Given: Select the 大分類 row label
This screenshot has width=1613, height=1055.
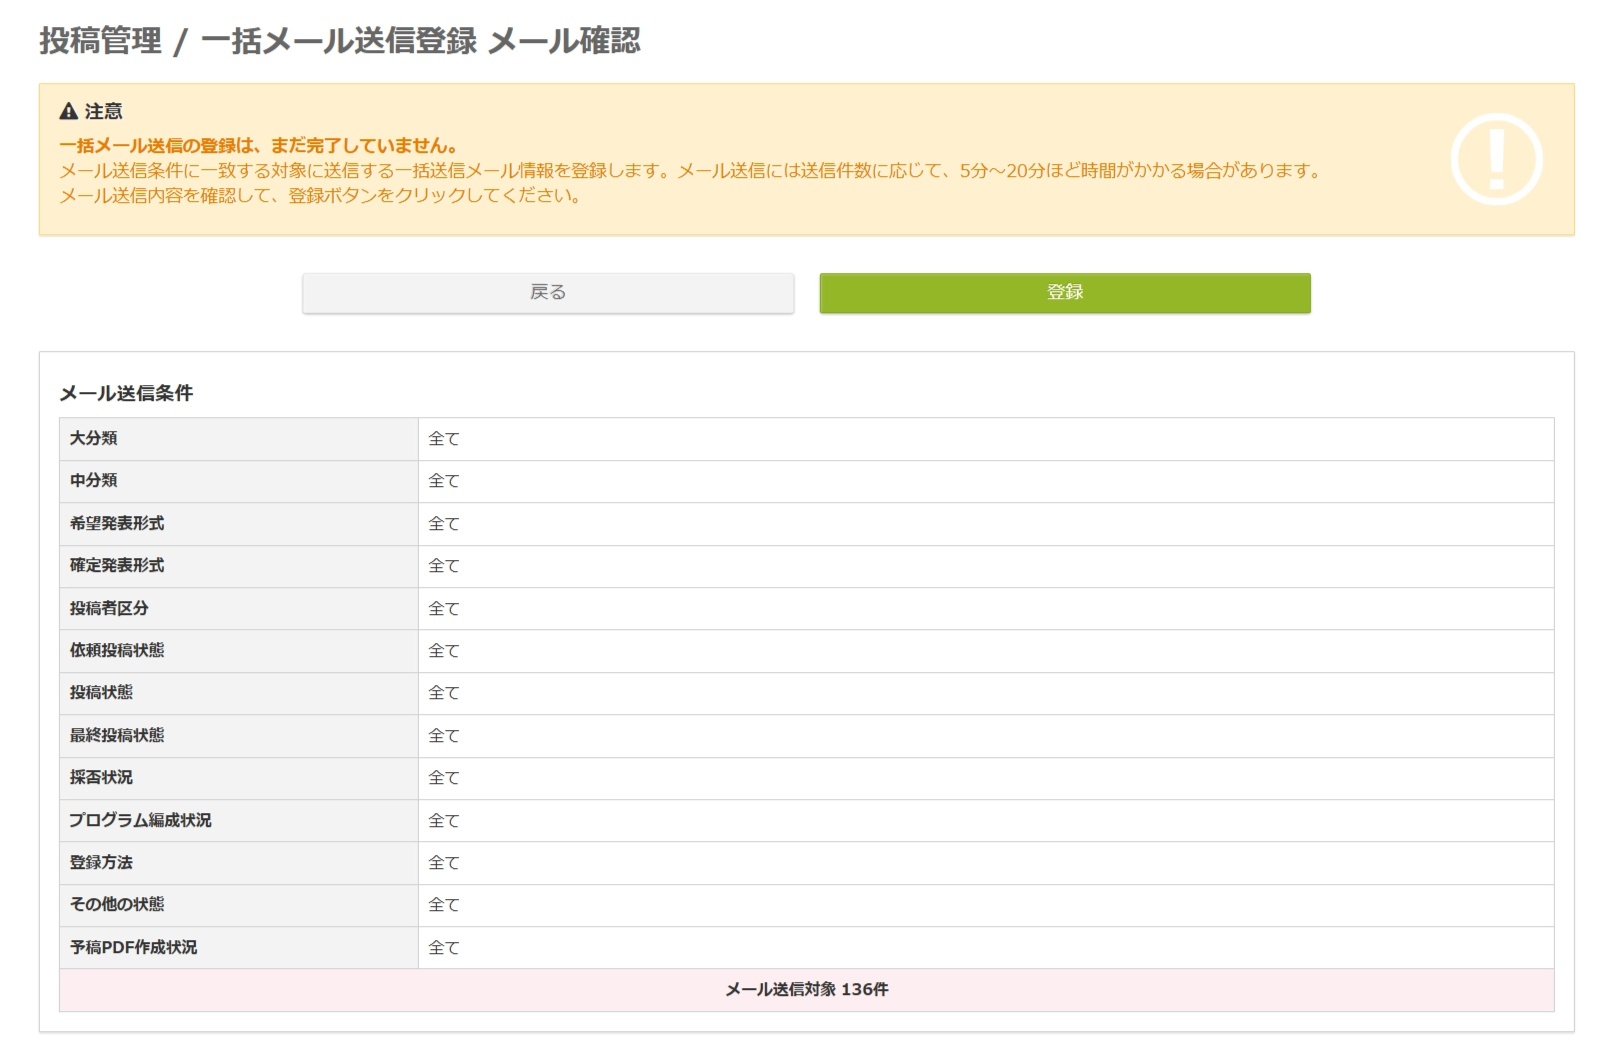Looking at the screenshot, I should click(94, 438).
